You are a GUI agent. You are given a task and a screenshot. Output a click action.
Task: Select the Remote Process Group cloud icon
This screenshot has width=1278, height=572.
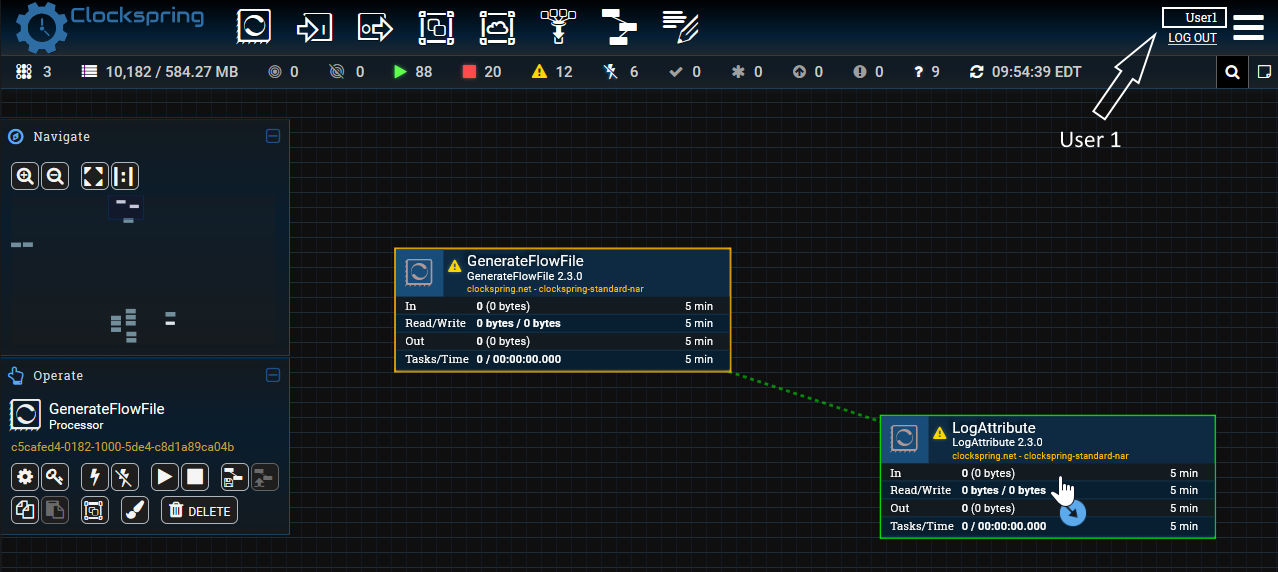pos(497,28)
